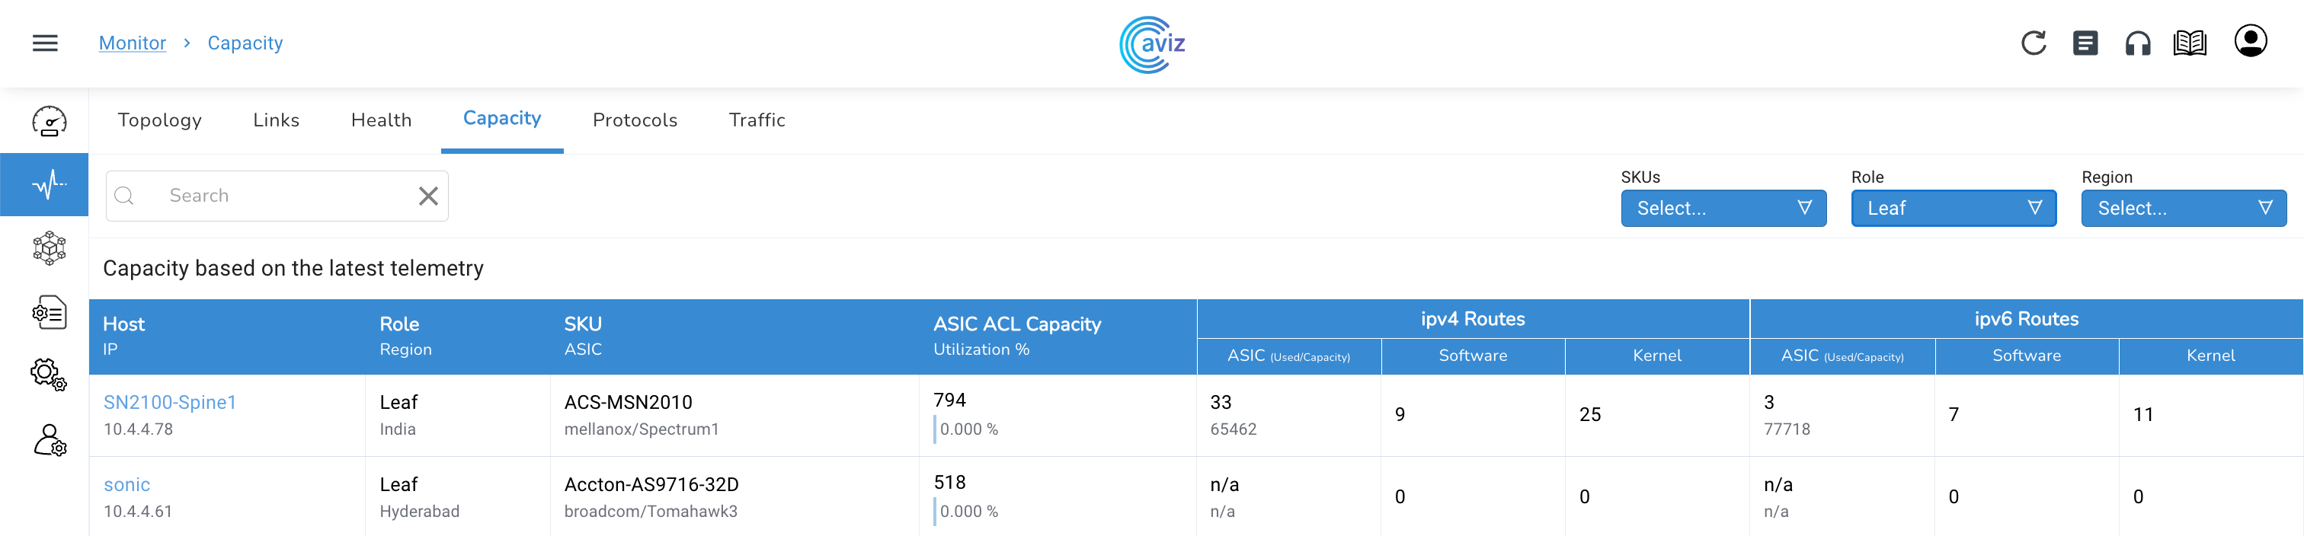Viewport: 2304px width, 536px height.
Task: Expand the Region filter dropdown
Action: (2183, 208)
